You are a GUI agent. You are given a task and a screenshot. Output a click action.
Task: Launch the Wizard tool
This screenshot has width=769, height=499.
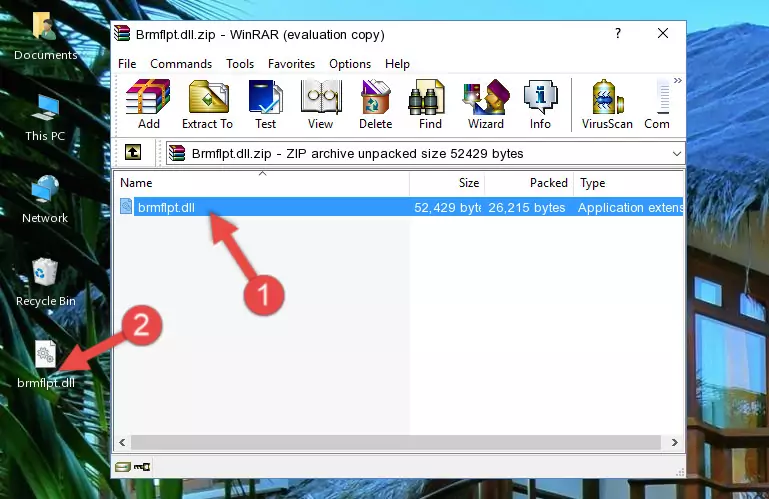point(486,105)
